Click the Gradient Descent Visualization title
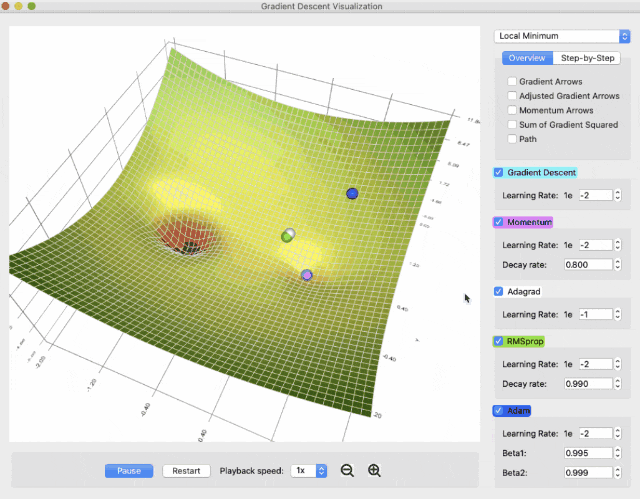This screenshot has width=640, height=499. click(322, 6)
